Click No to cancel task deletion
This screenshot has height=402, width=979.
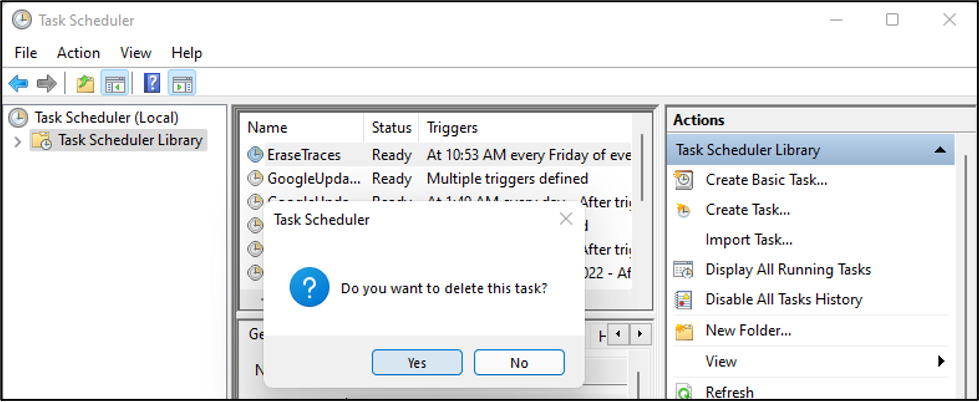pos(519,362)
